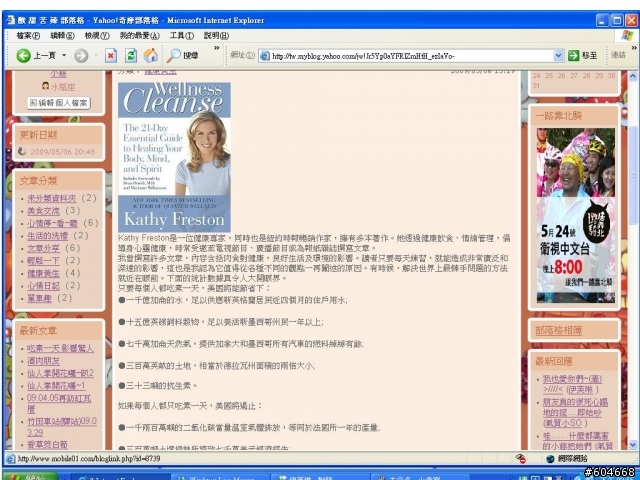Click the Windows flag throbber icon
The image size is (640, 480).
[627, 36]
